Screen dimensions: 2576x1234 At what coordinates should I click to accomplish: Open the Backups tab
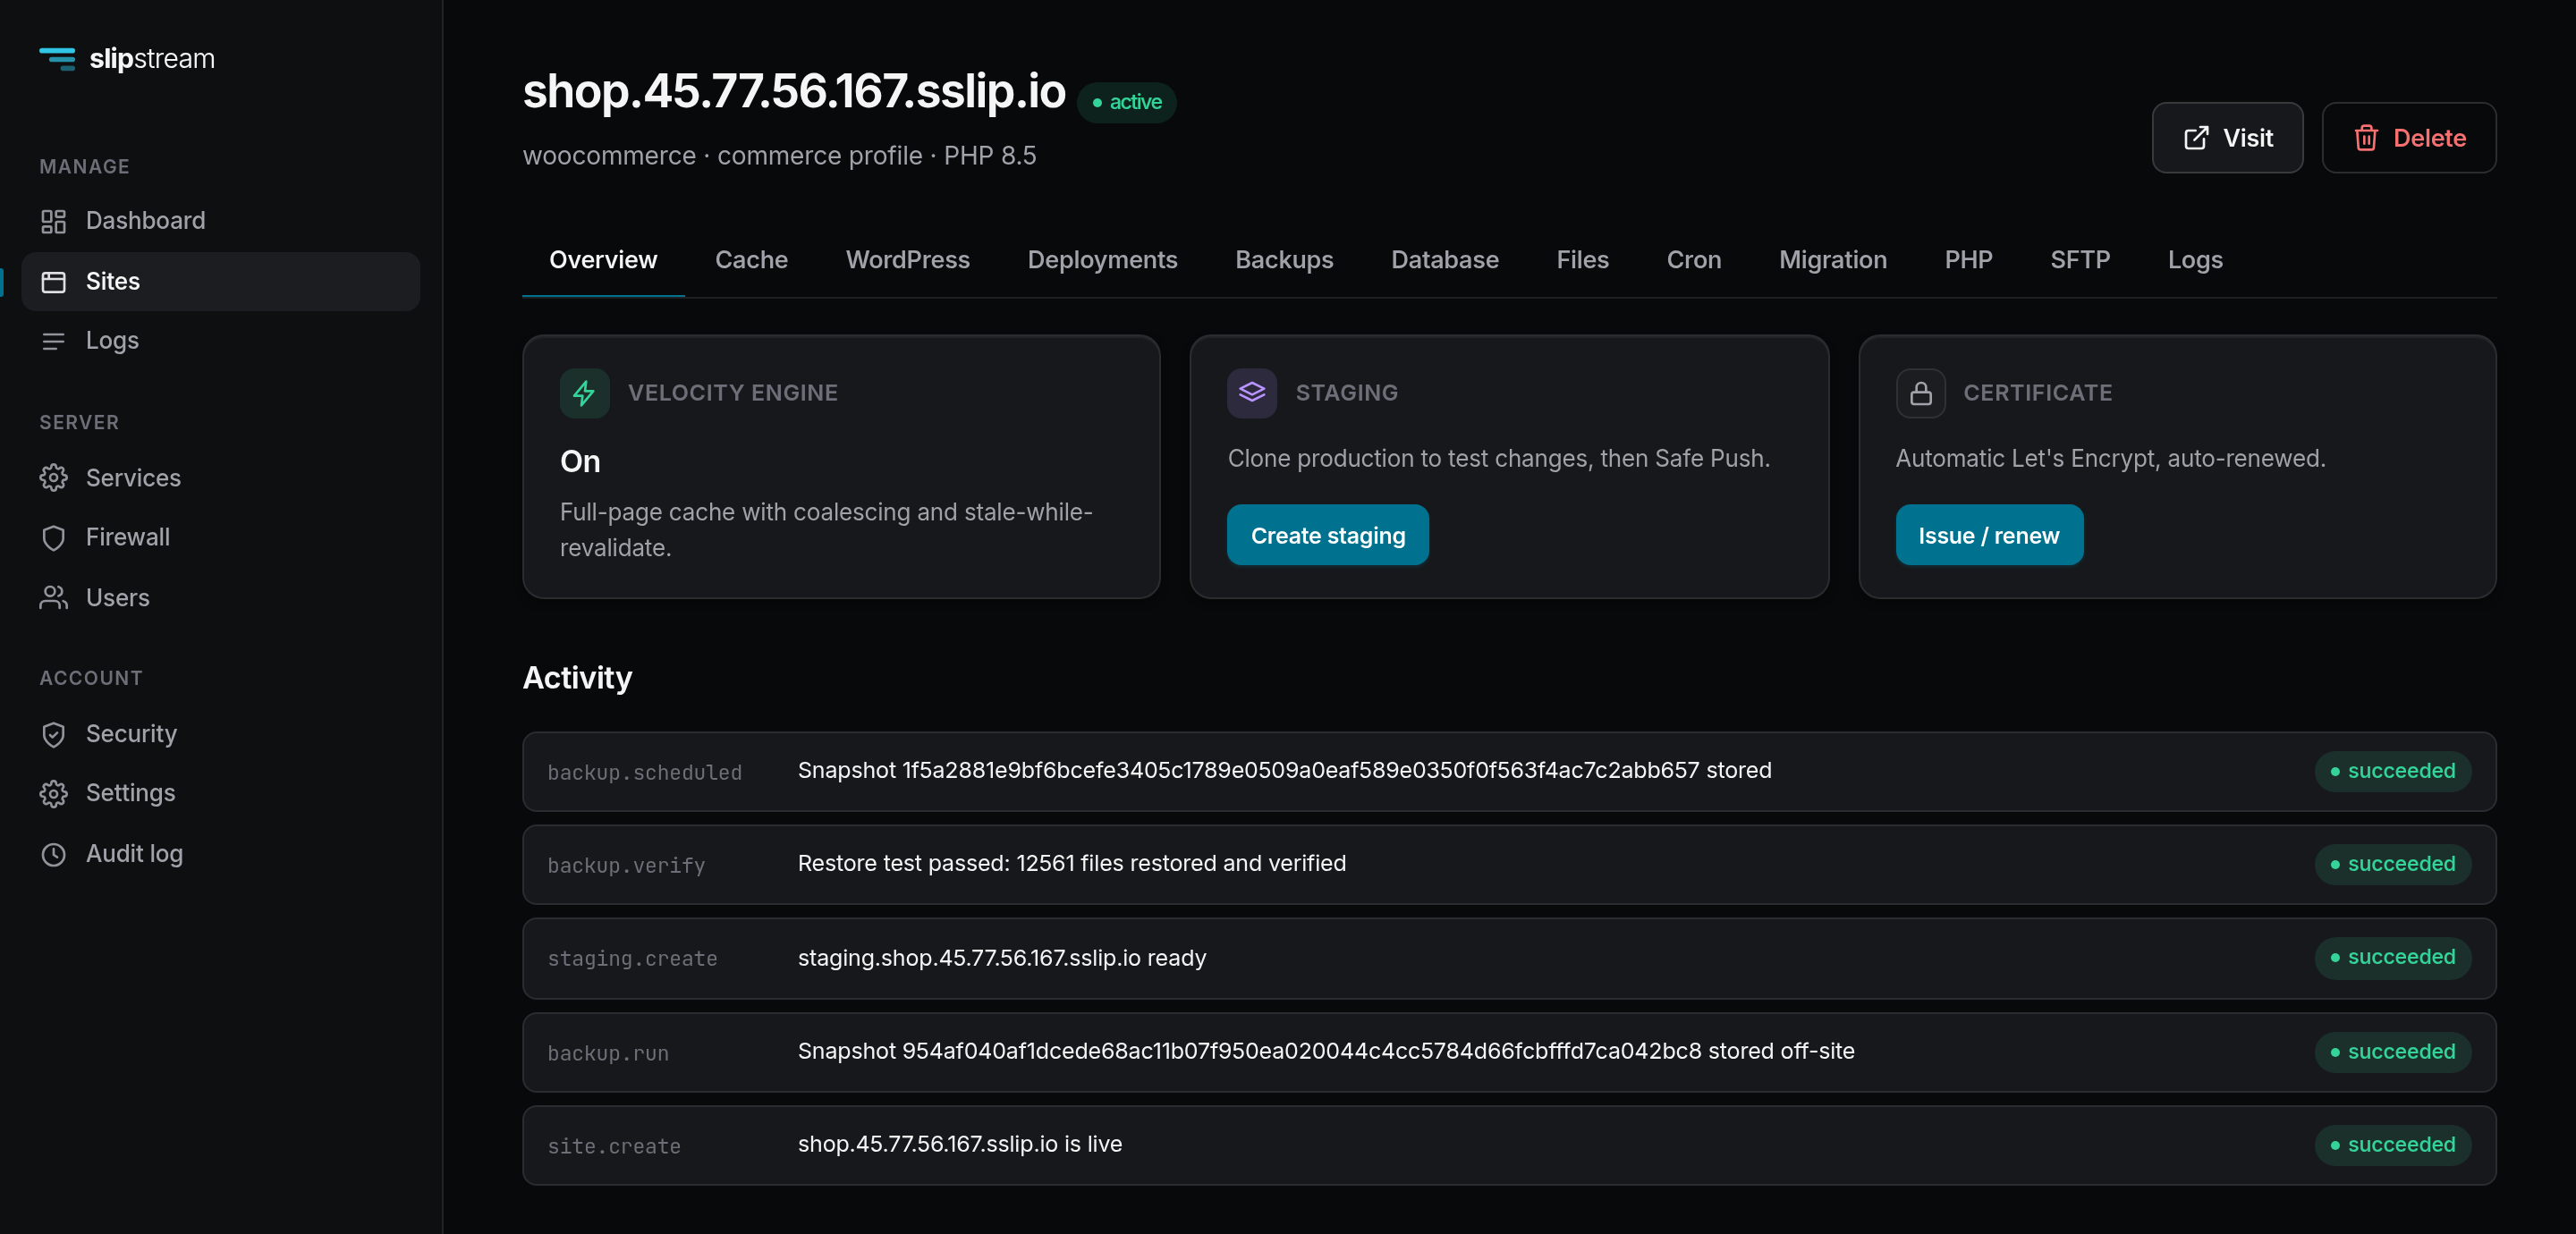point(1284,260)
